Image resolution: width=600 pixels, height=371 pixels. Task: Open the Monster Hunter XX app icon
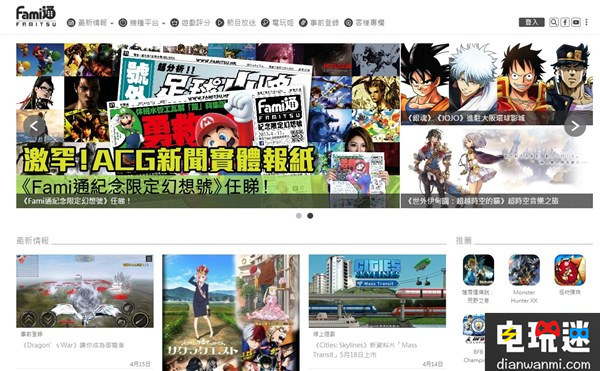[524, 270]
